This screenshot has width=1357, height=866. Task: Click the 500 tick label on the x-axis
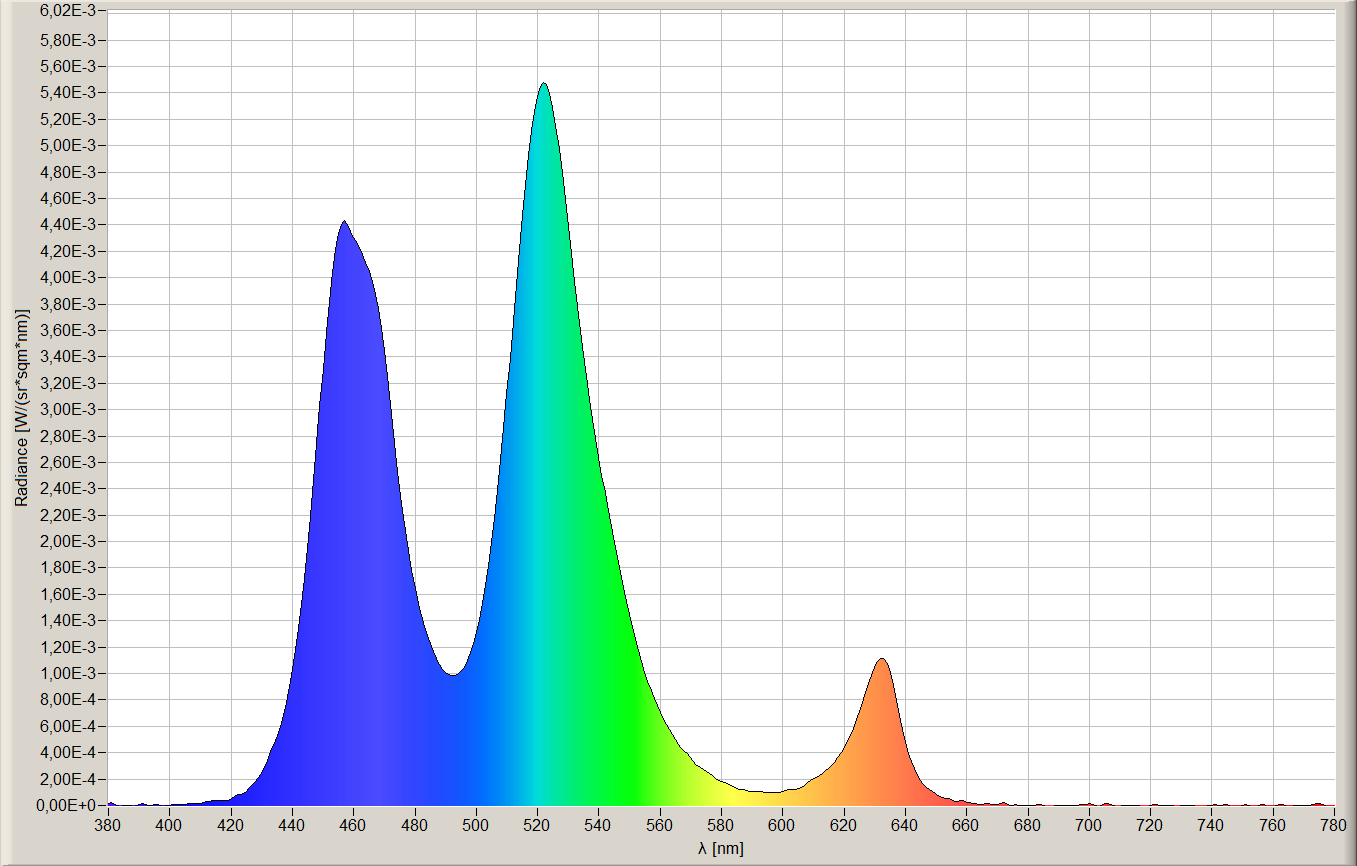click(476, 825)
